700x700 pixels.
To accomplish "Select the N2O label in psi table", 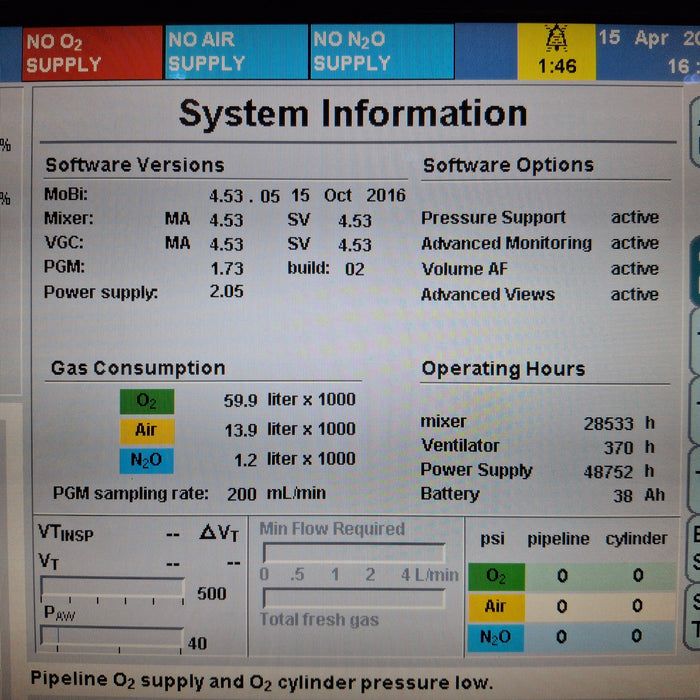I will (x=496, y=636).
